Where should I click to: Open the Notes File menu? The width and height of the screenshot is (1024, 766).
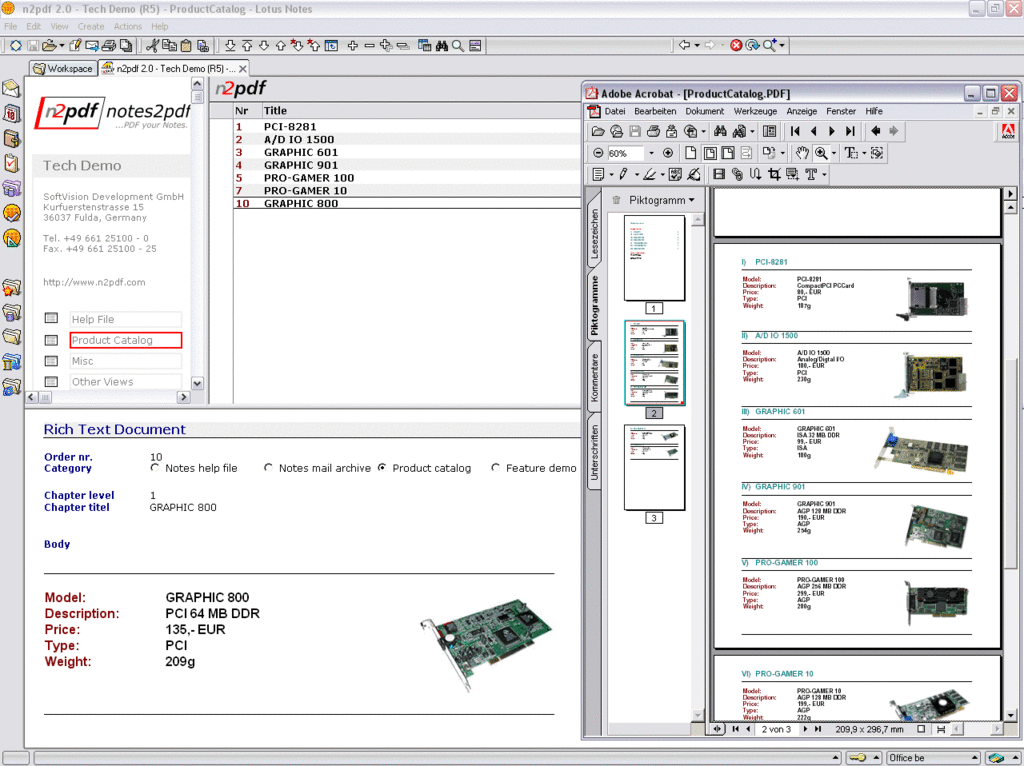(x=10, y=26)
